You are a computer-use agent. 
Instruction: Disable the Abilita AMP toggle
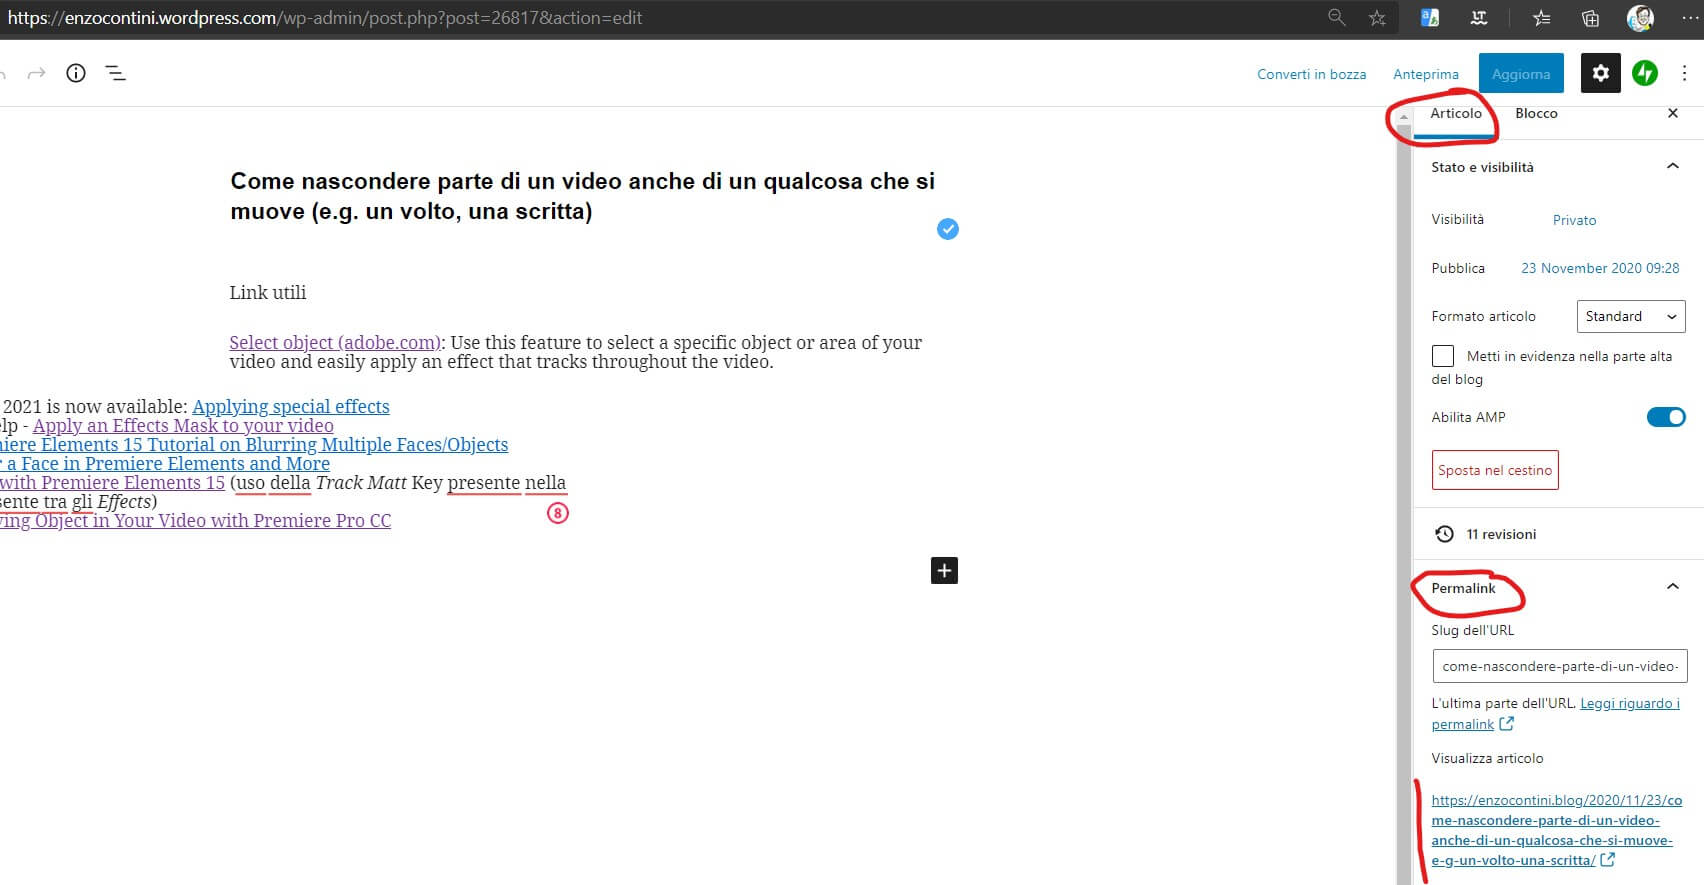1665,417
